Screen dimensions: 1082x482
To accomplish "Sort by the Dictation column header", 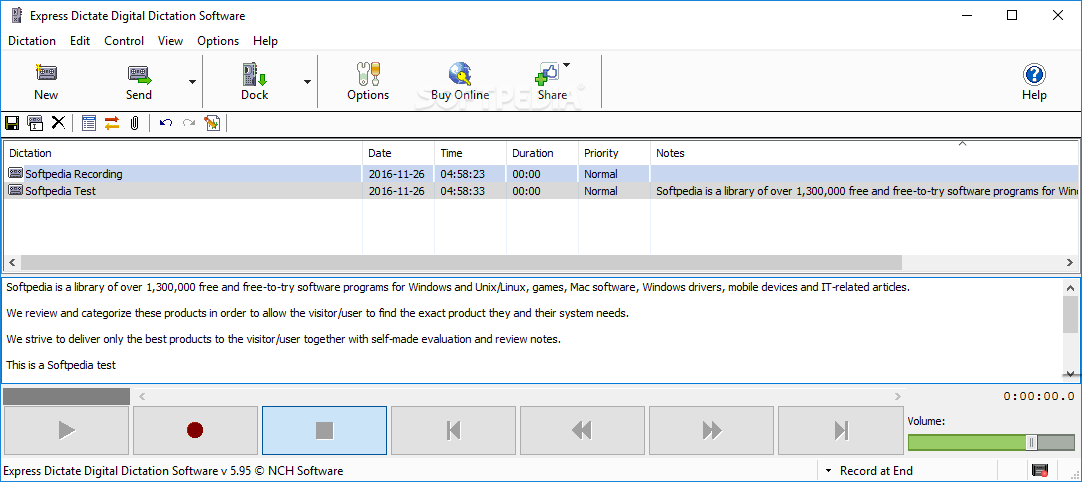I will (184, 153).
